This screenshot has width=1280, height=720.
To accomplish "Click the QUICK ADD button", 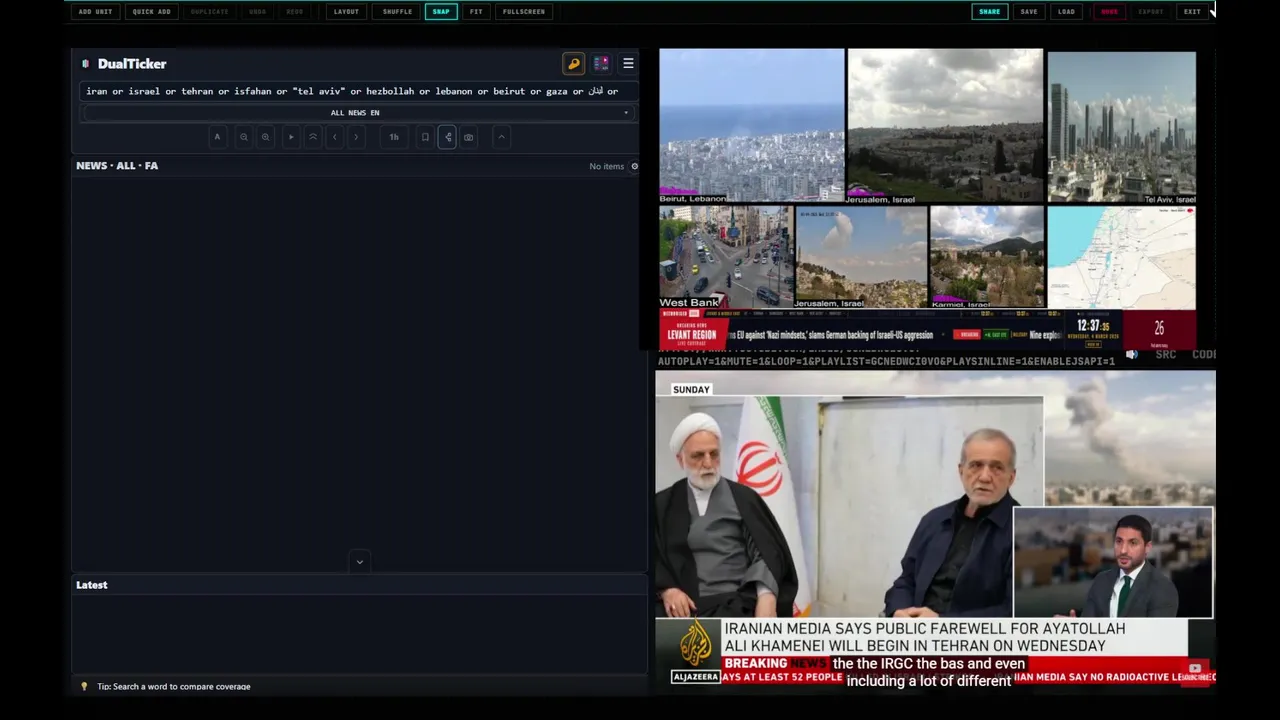I will (x=152, y=12).
